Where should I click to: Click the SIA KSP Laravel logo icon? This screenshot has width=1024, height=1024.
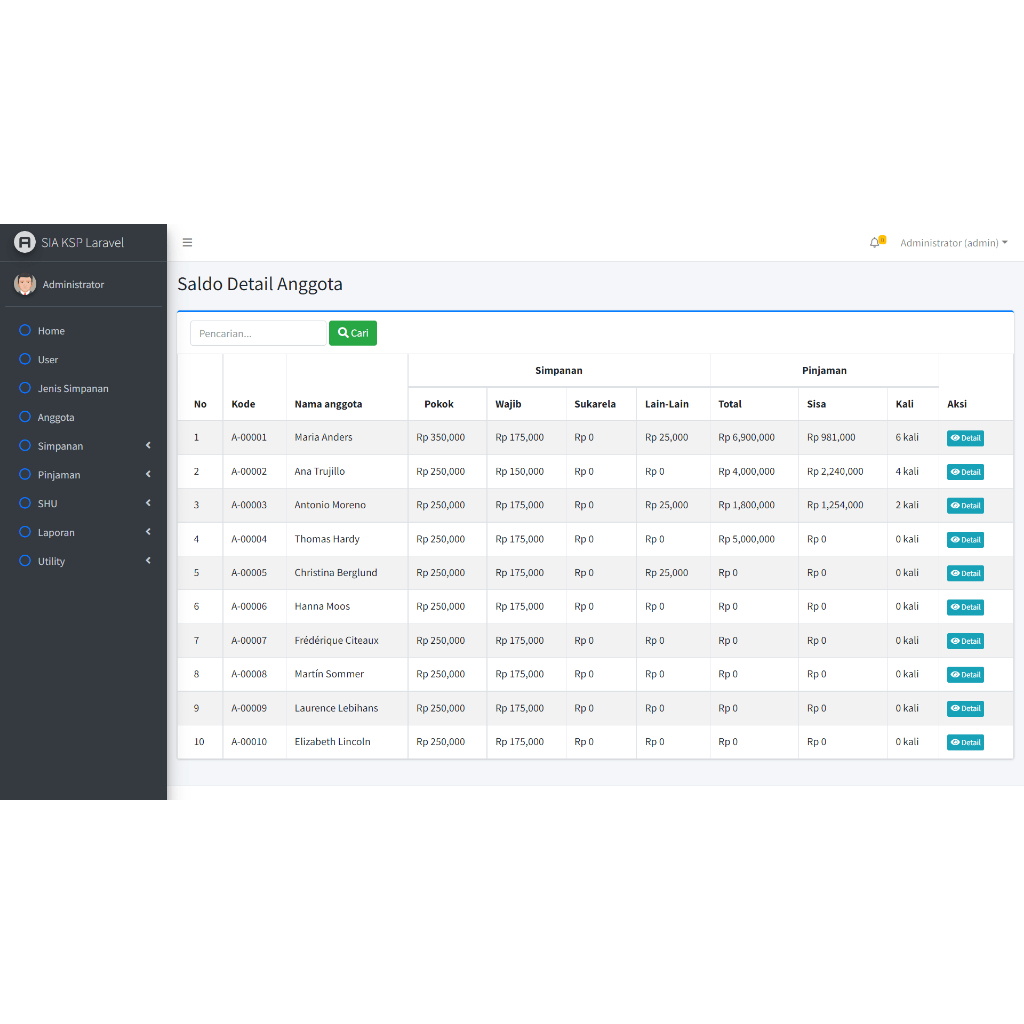click(x=25, y=243)
